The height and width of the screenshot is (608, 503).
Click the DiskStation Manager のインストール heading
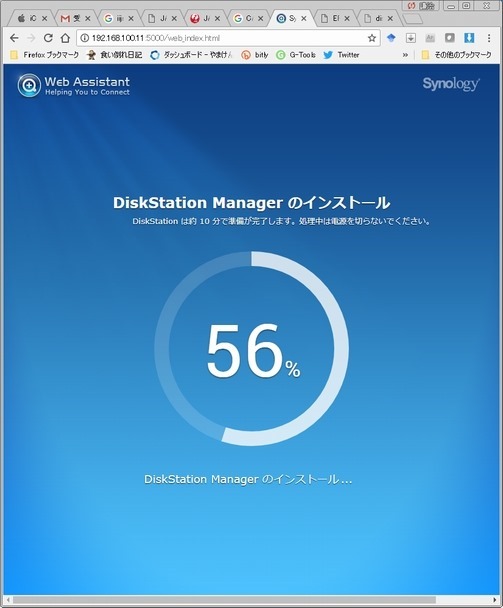(251, 203)
